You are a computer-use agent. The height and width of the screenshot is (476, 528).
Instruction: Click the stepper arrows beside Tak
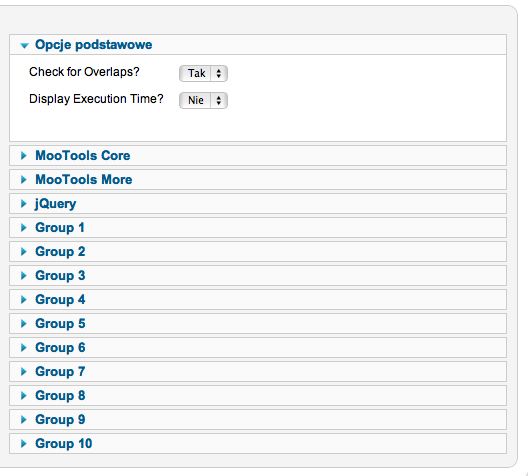(x=219, y=73)
